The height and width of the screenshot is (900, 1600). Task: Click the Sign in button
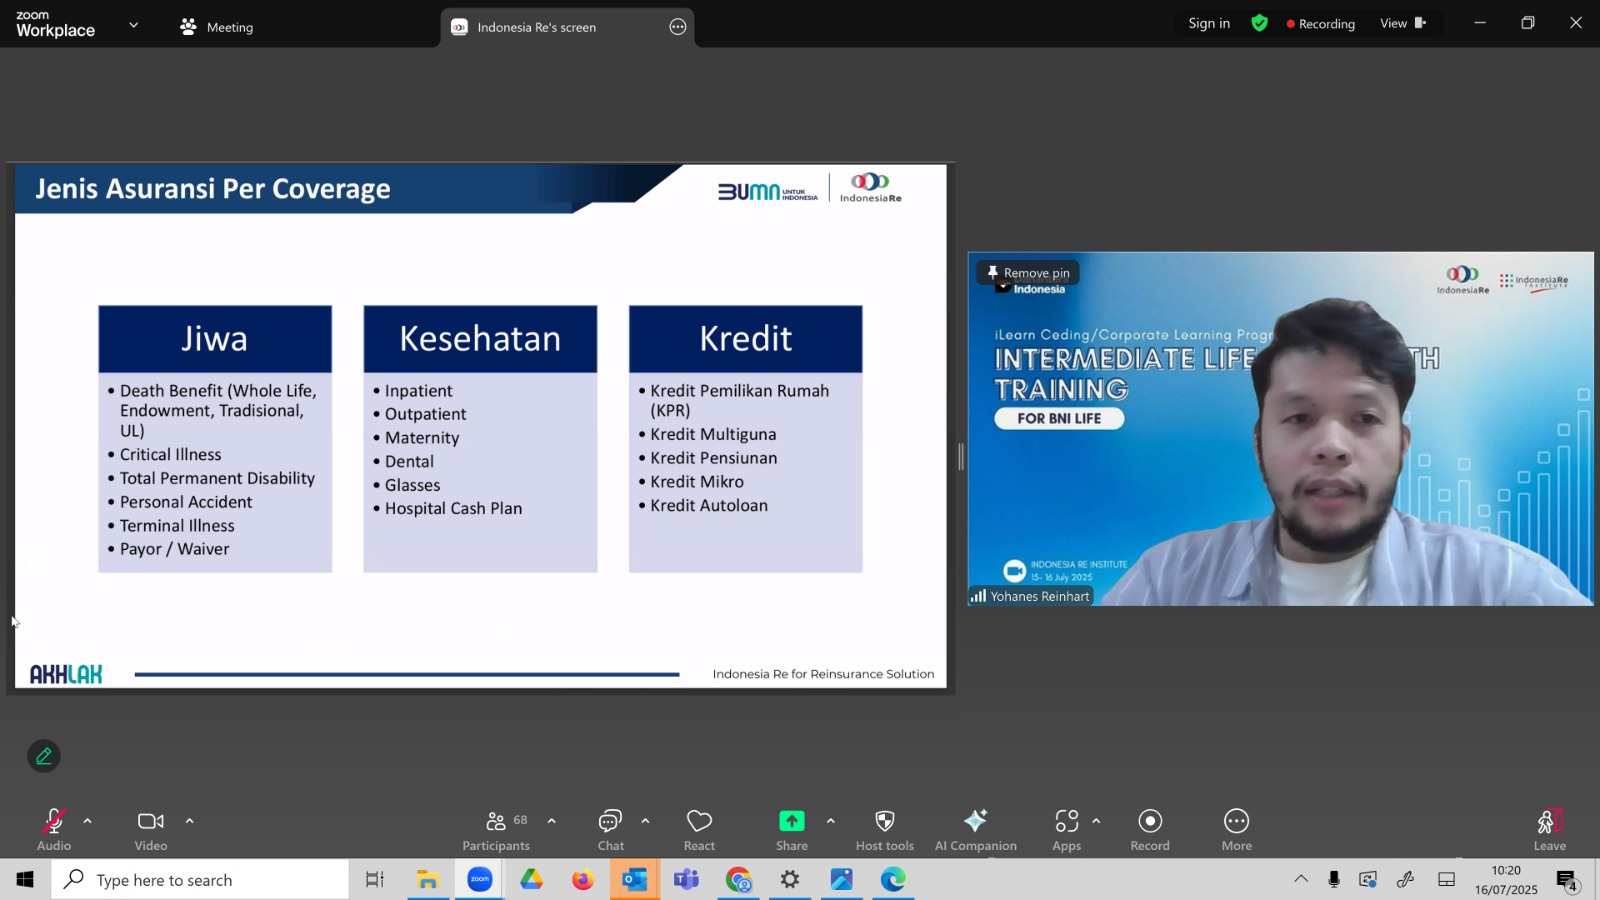pos(1209,23)
